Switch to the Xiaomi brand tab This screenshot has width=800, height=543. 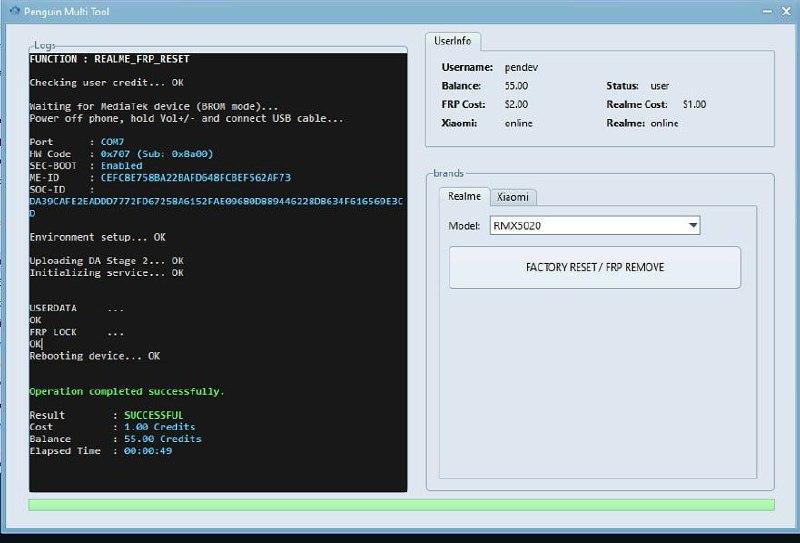pos(513,197)
